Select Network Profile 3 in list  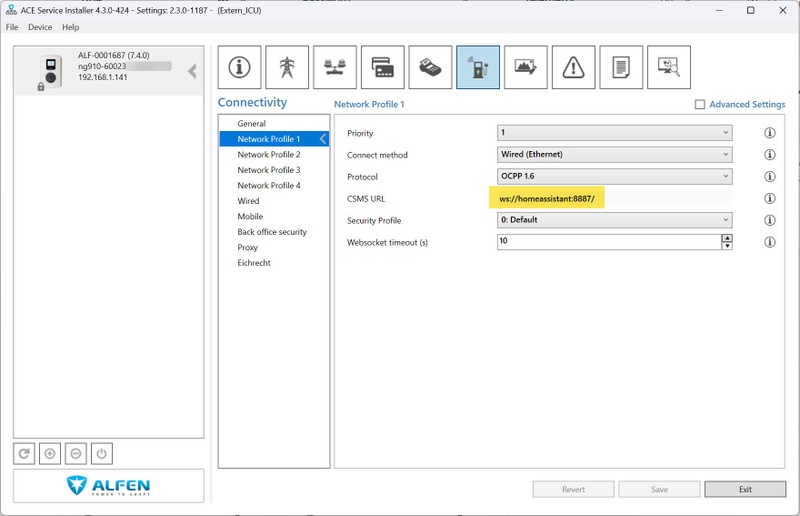click(274, 170)
